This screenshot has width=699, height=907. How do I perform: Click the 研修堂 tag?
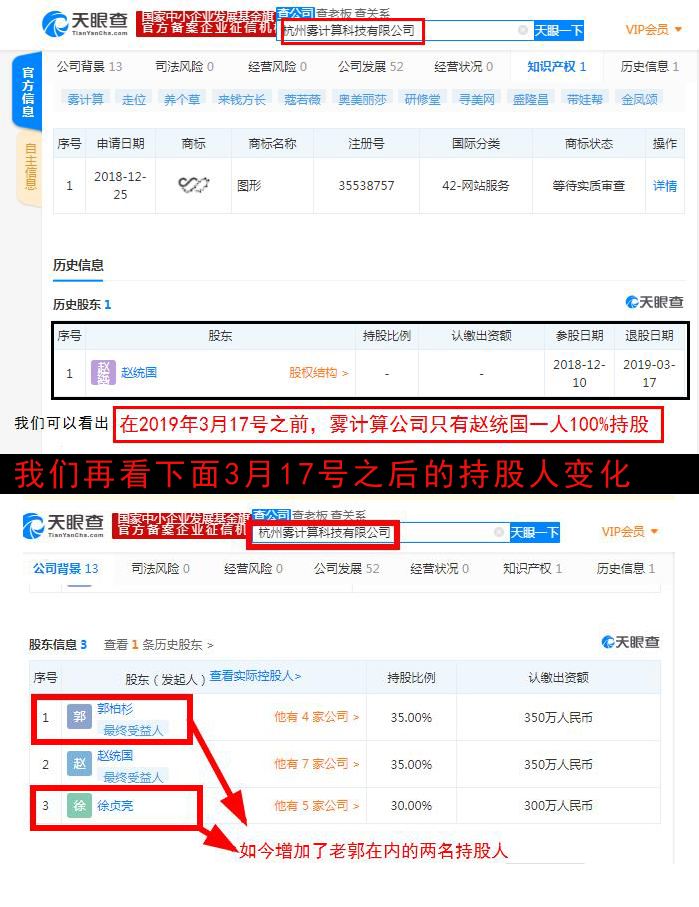[422, 99]
